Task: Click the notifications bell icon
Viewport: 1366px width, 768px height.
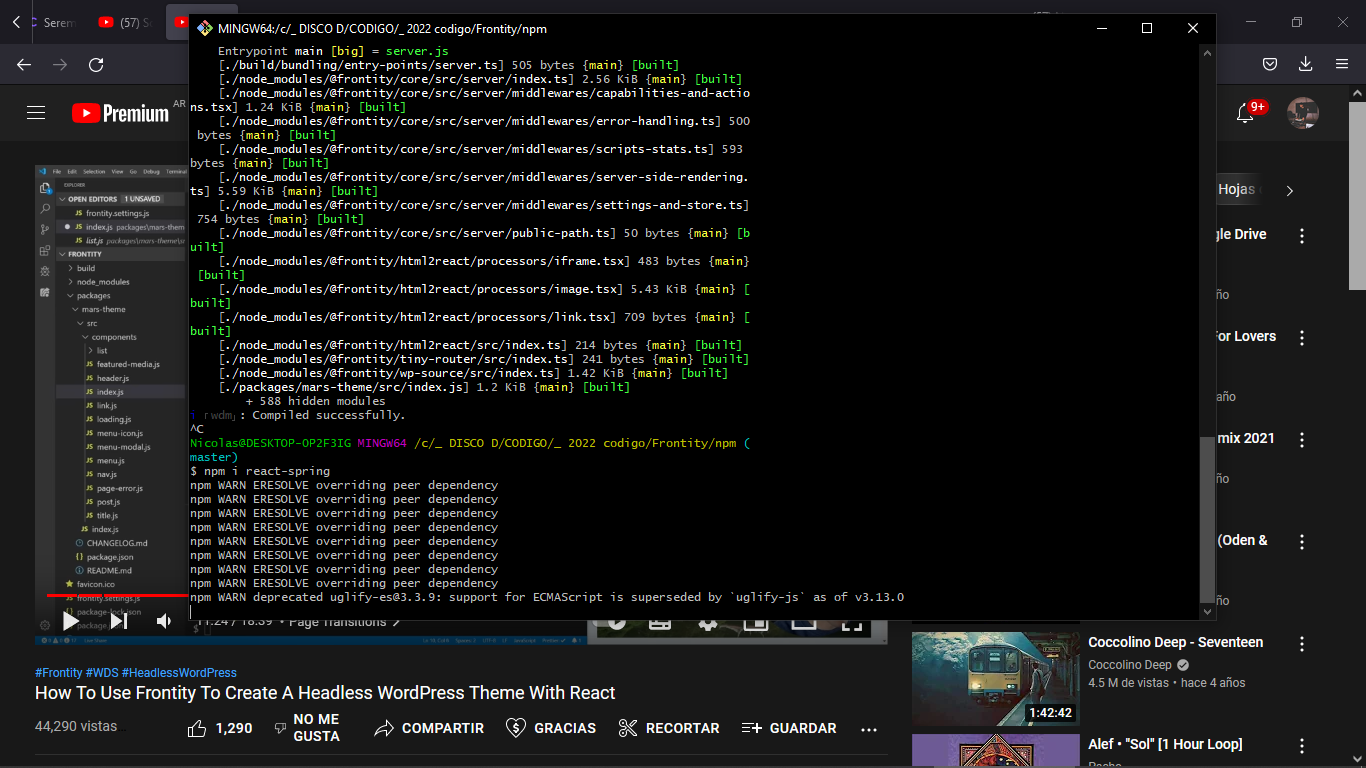Action: point(1245,113)
